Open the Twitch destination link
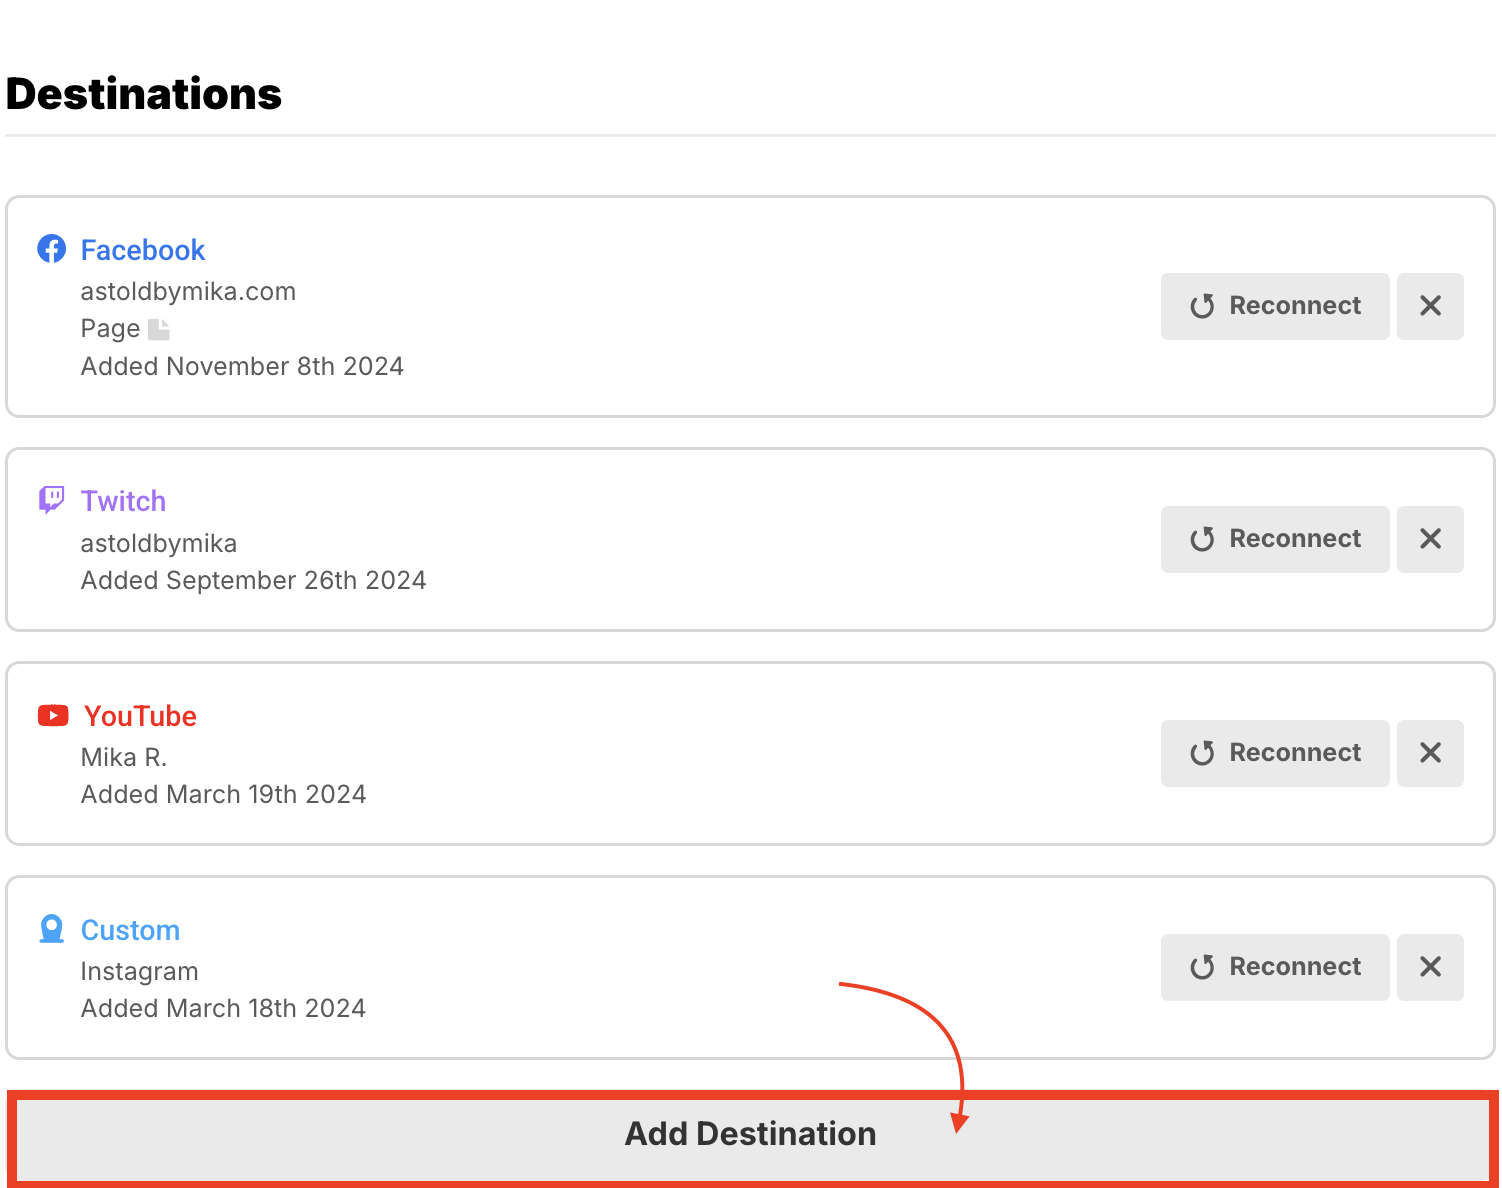This screenshot has width=1502, height=1188. click(123, 501)
